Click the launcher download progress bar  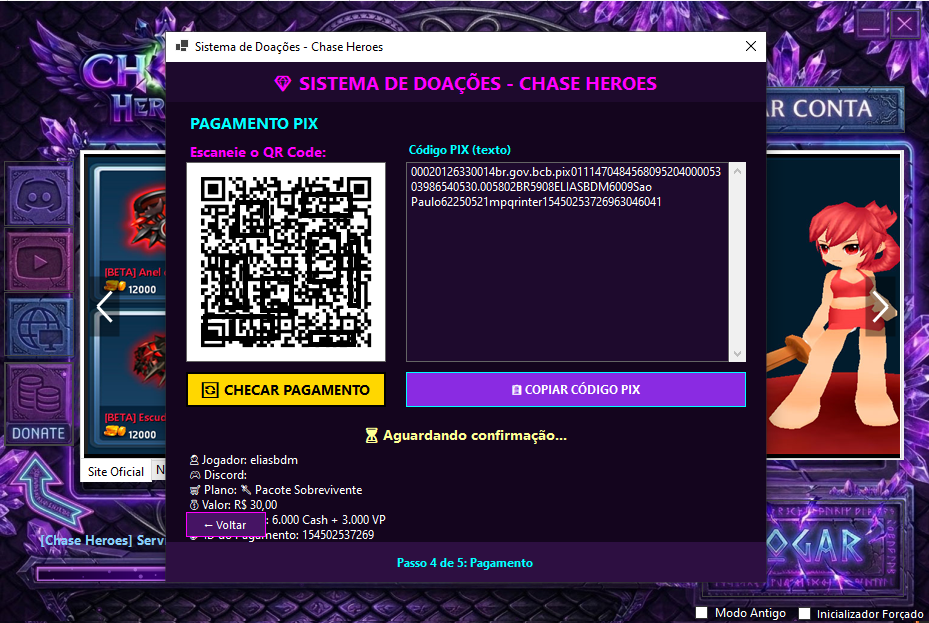(101, 573)
